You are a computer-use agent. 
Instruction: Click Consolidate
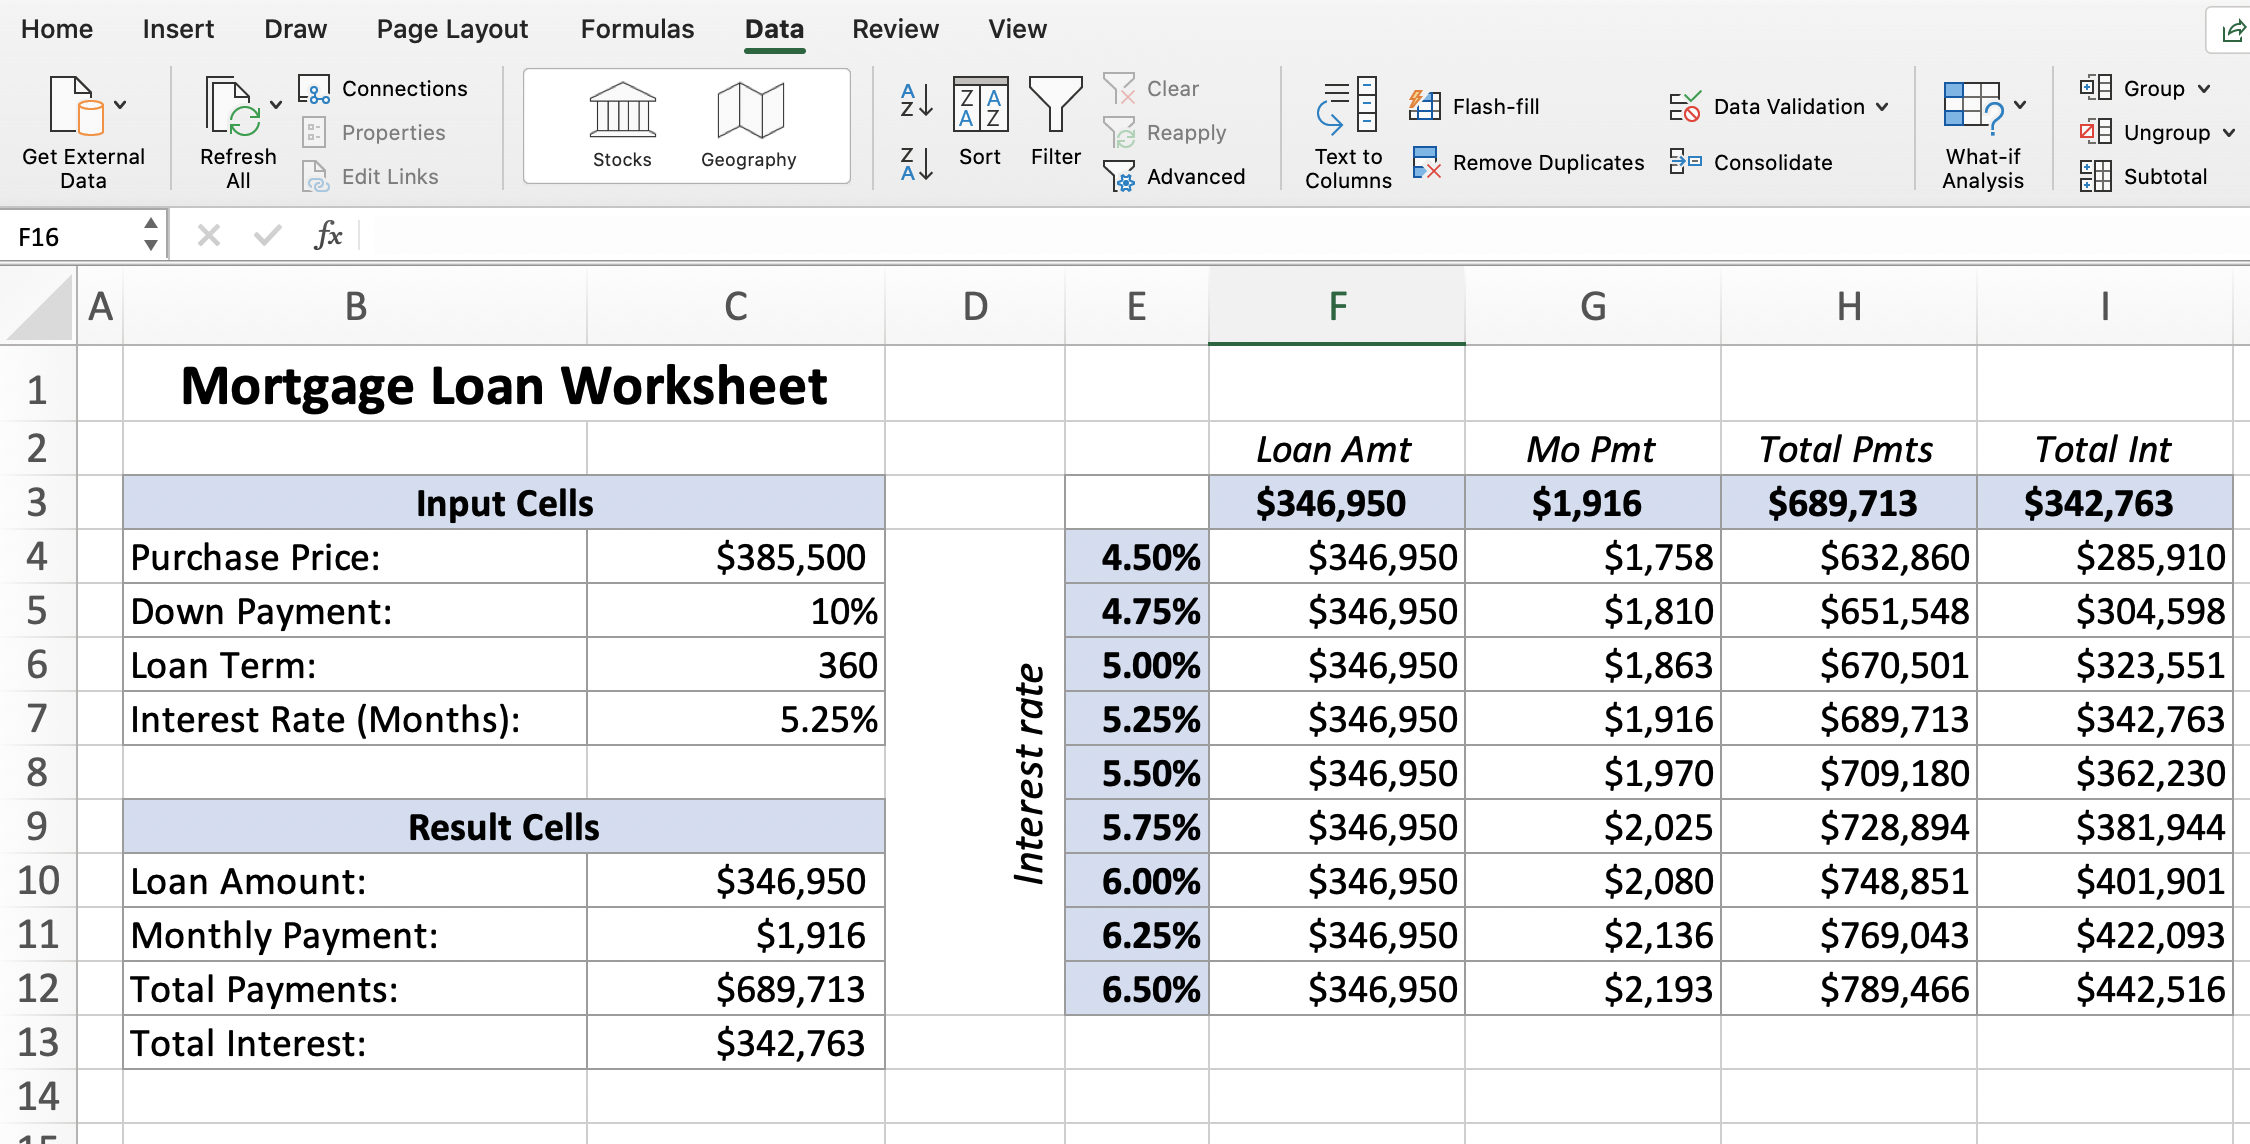click(1751, 162)
